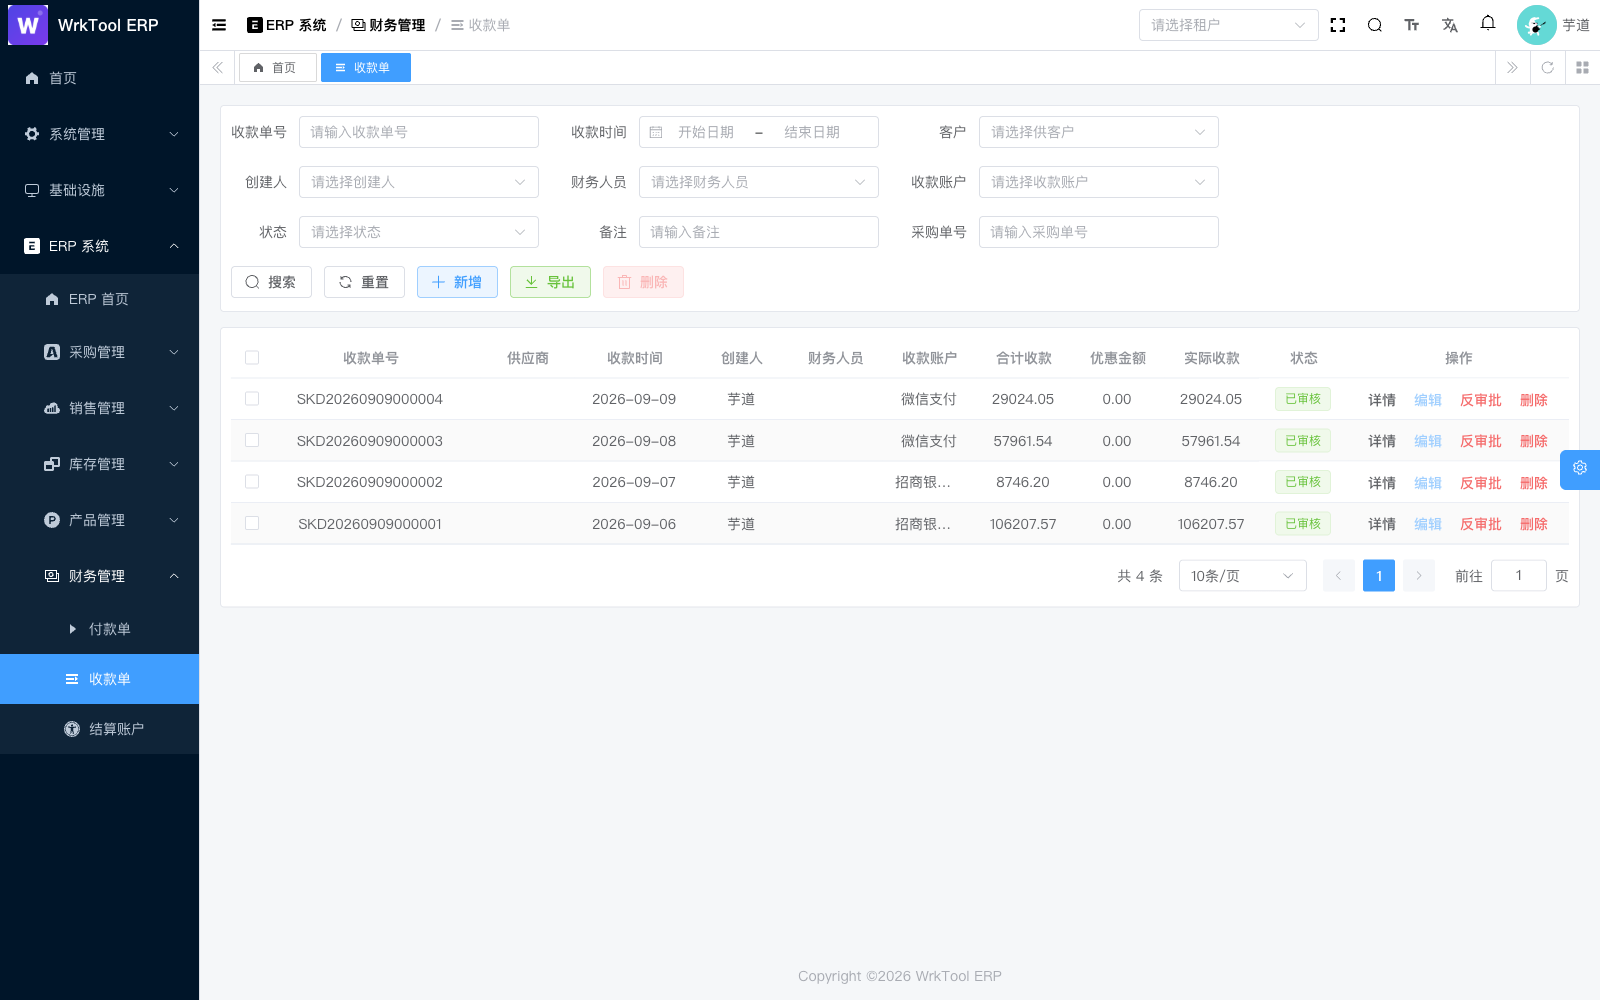Screen dimensions: 1600x1000
Task: Open the 财务人员 dropdown
Action: coord(758,182)
